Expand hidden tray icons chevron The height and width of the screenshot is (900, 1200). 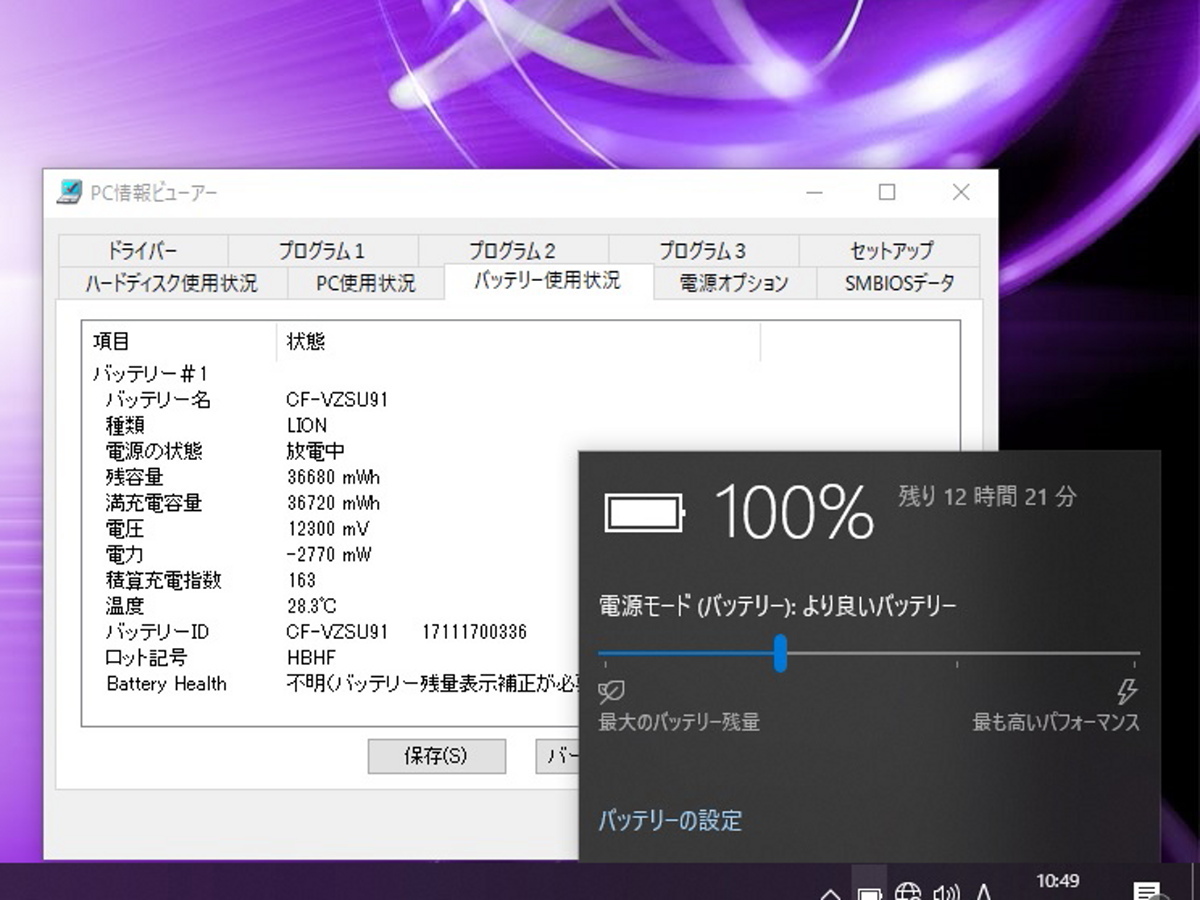click(830, 892)
